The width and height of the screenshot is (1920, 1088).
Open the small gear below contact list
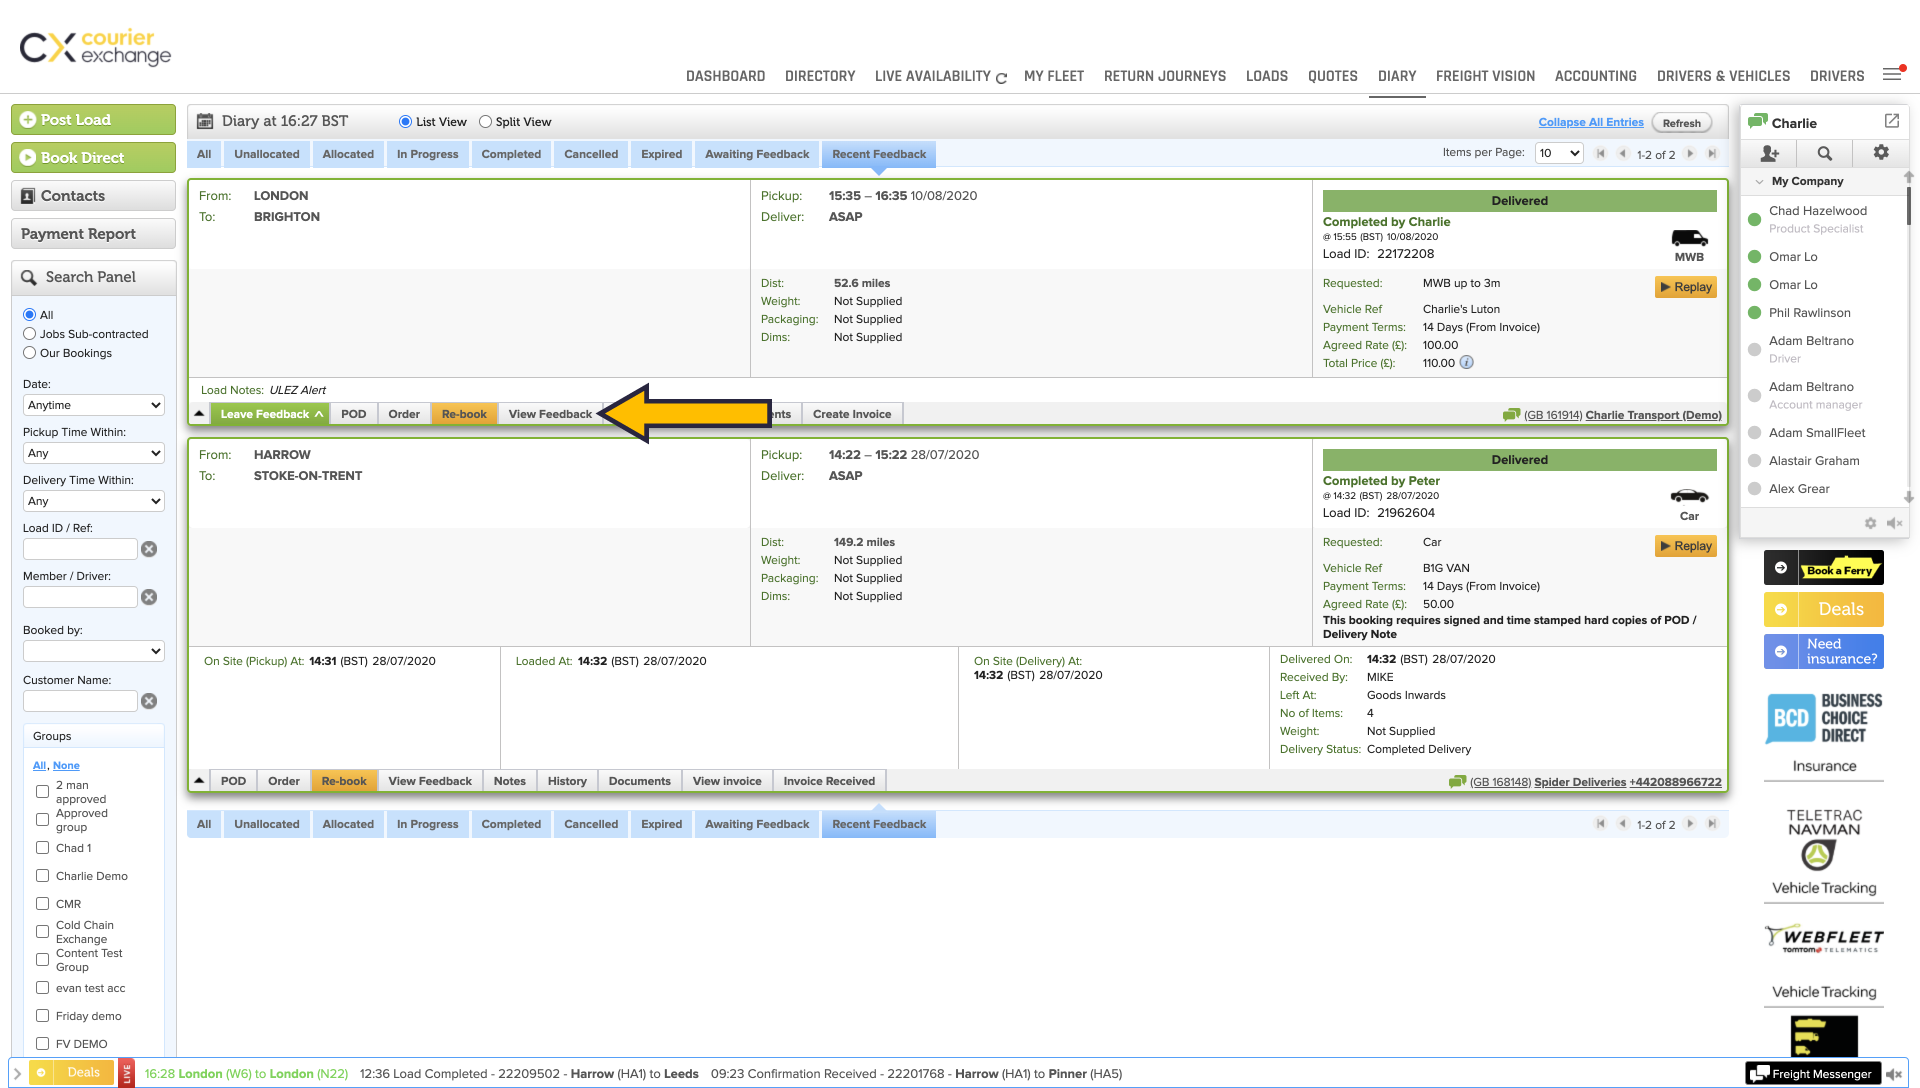tap(1870, 523)
